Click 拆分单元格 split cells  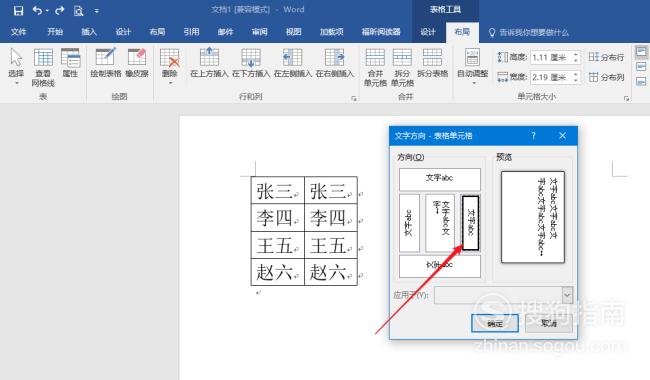pyautogui.click(x=402, y=67)
